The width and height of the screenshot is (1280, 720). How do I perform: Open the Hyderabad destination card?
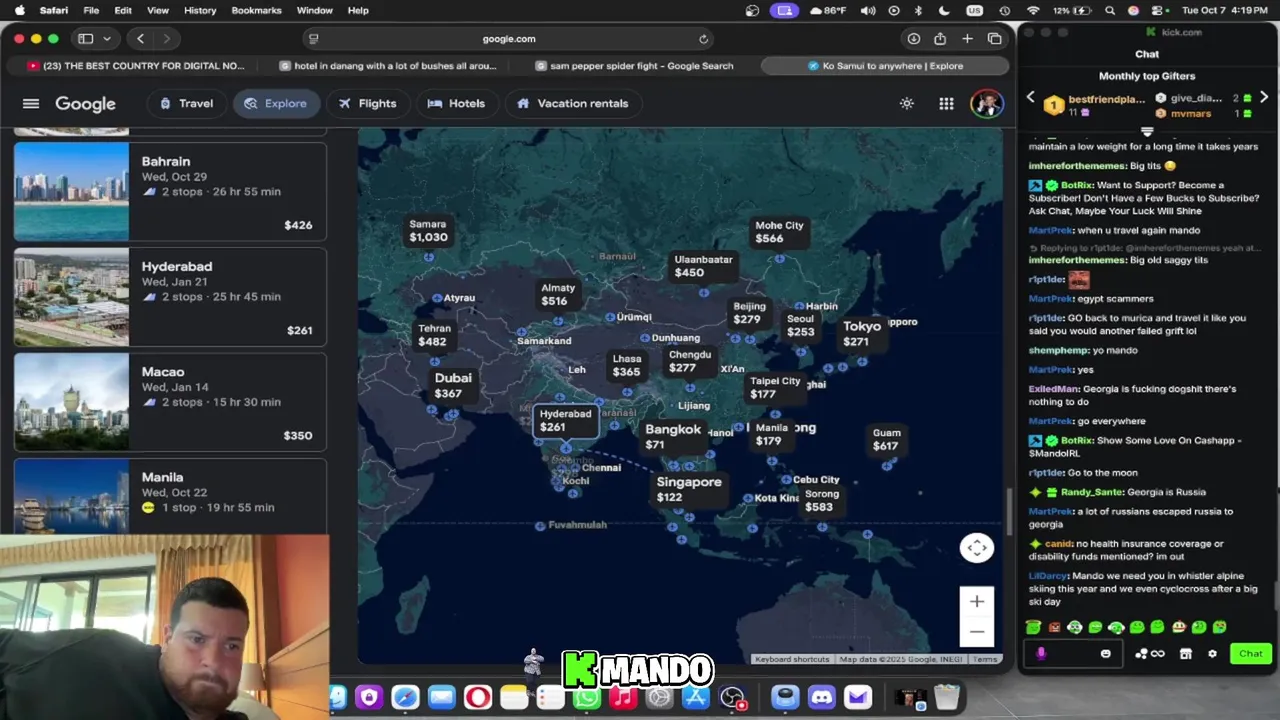[170, 297]
